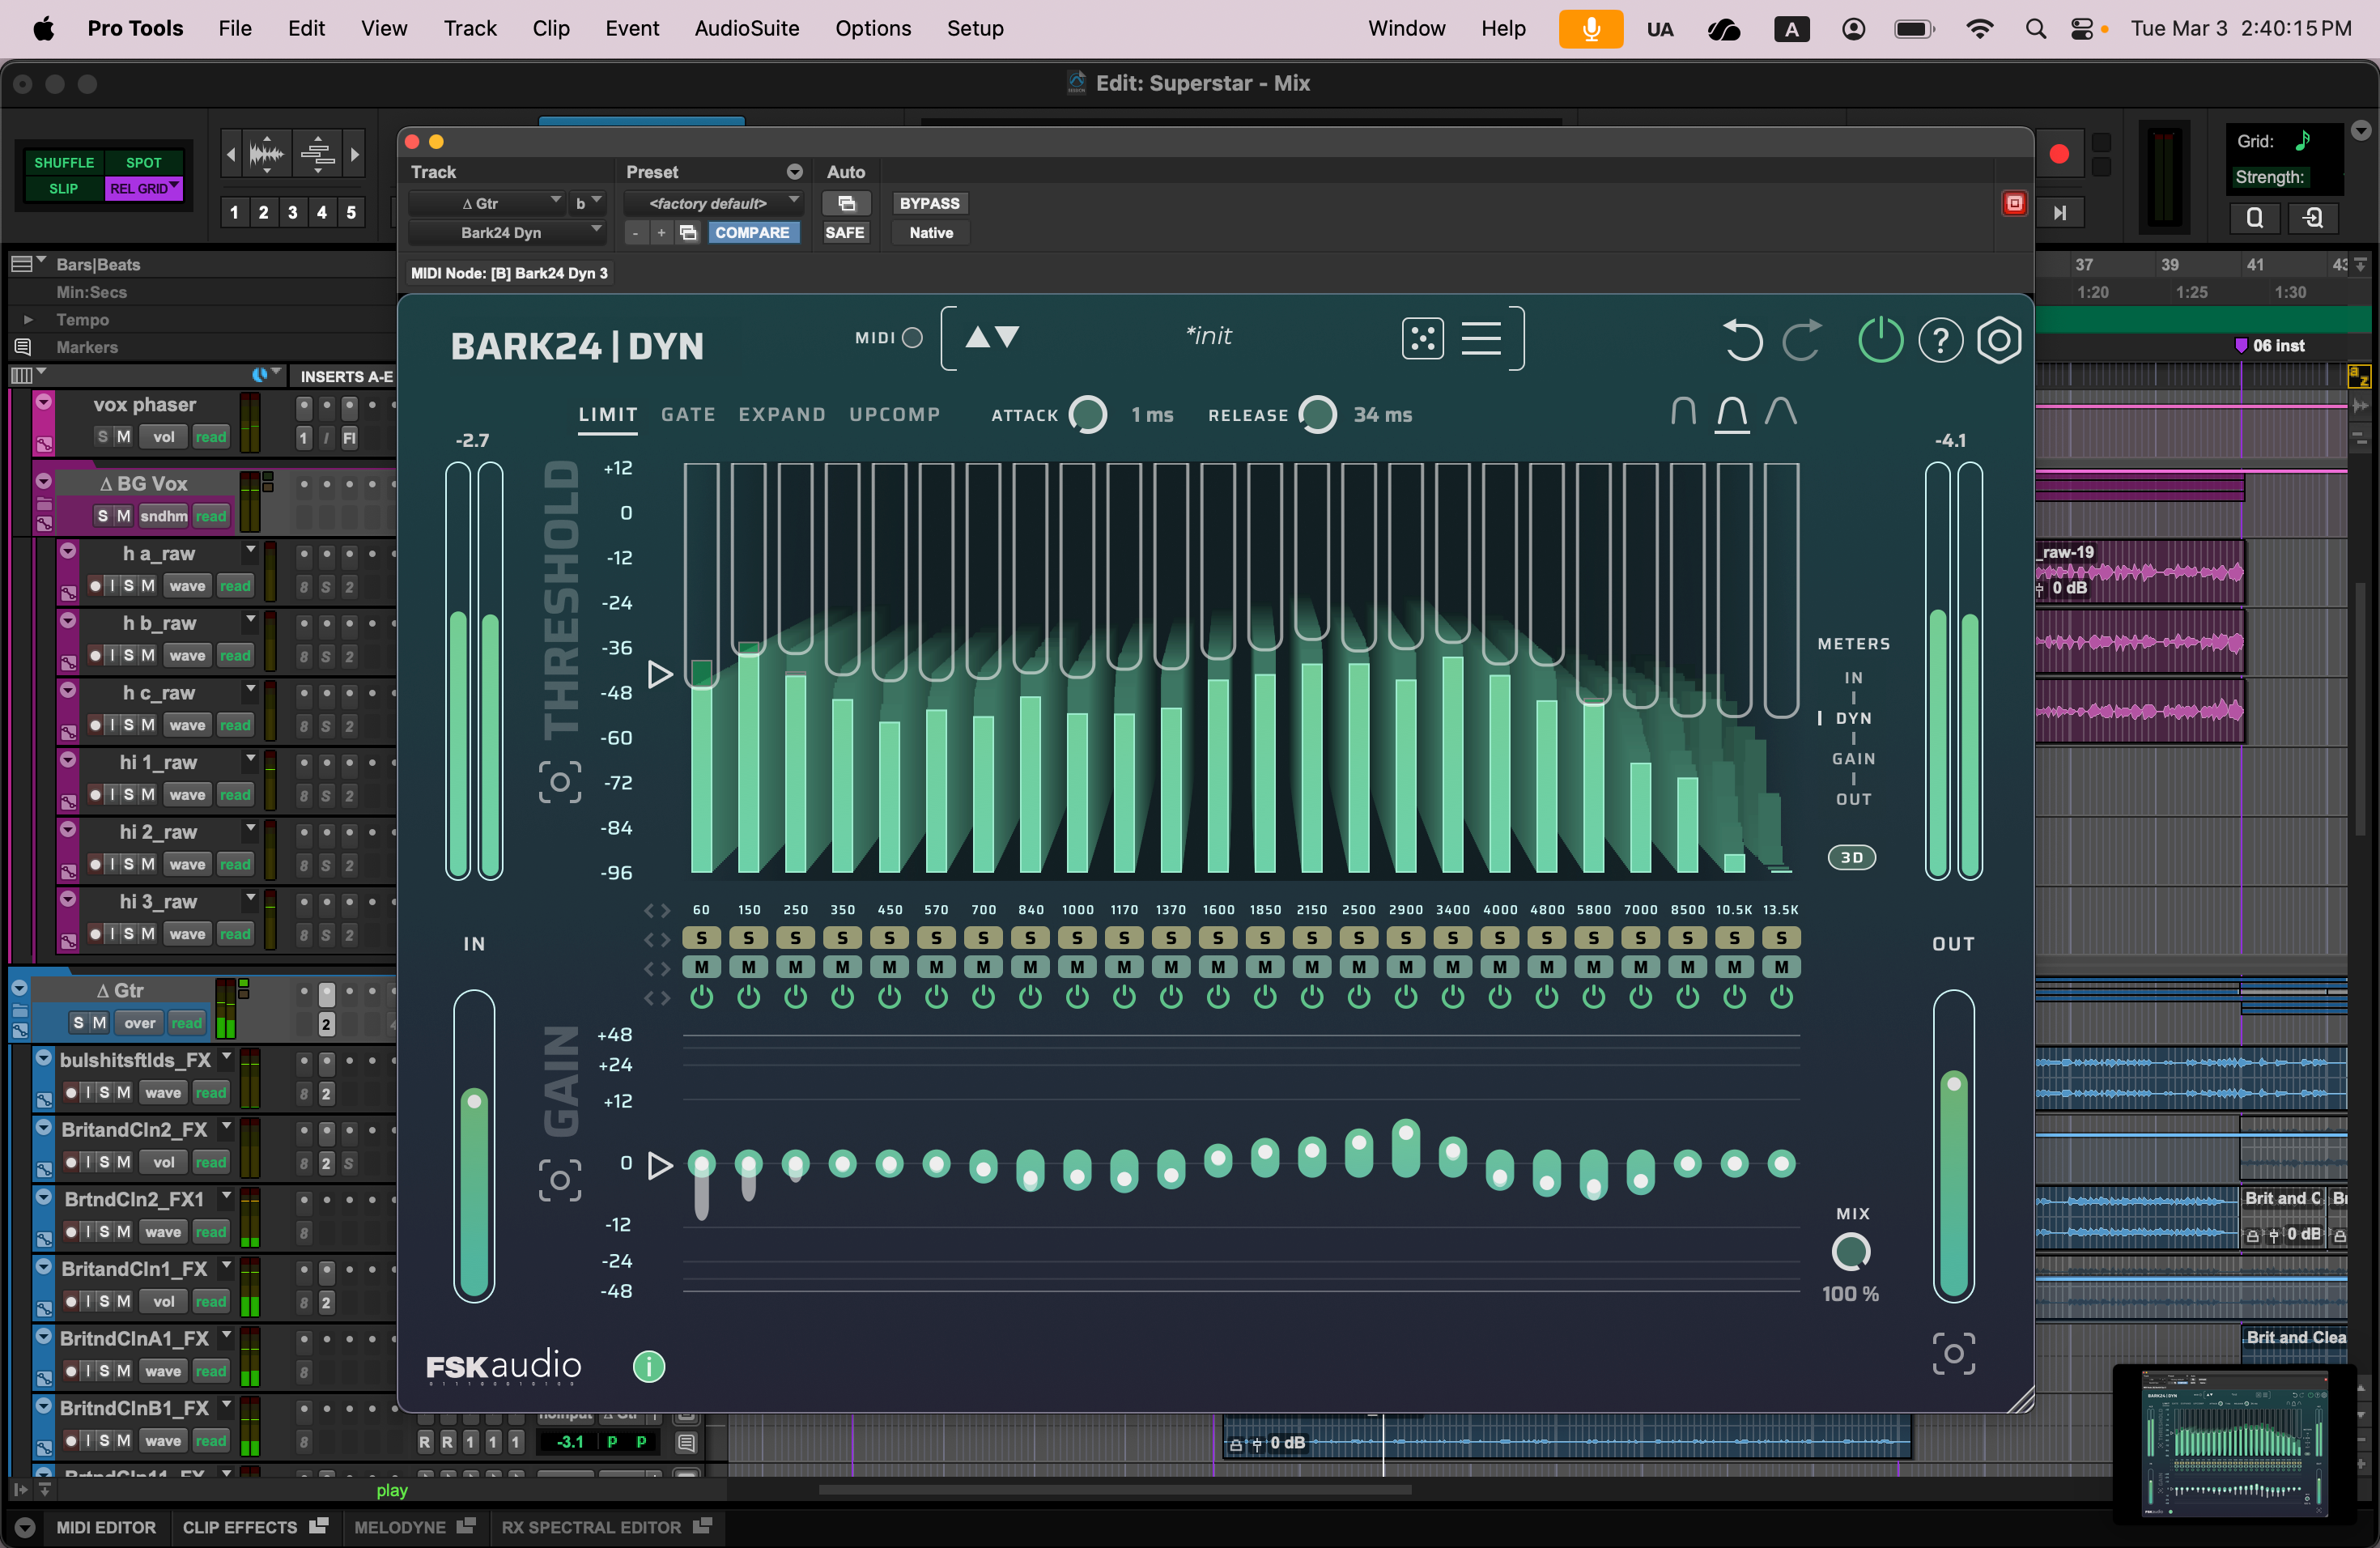This screenshot has width=2380, height=1548.
Task: Adjust the RELEASE knob
Action: [x=1318, y=415]
